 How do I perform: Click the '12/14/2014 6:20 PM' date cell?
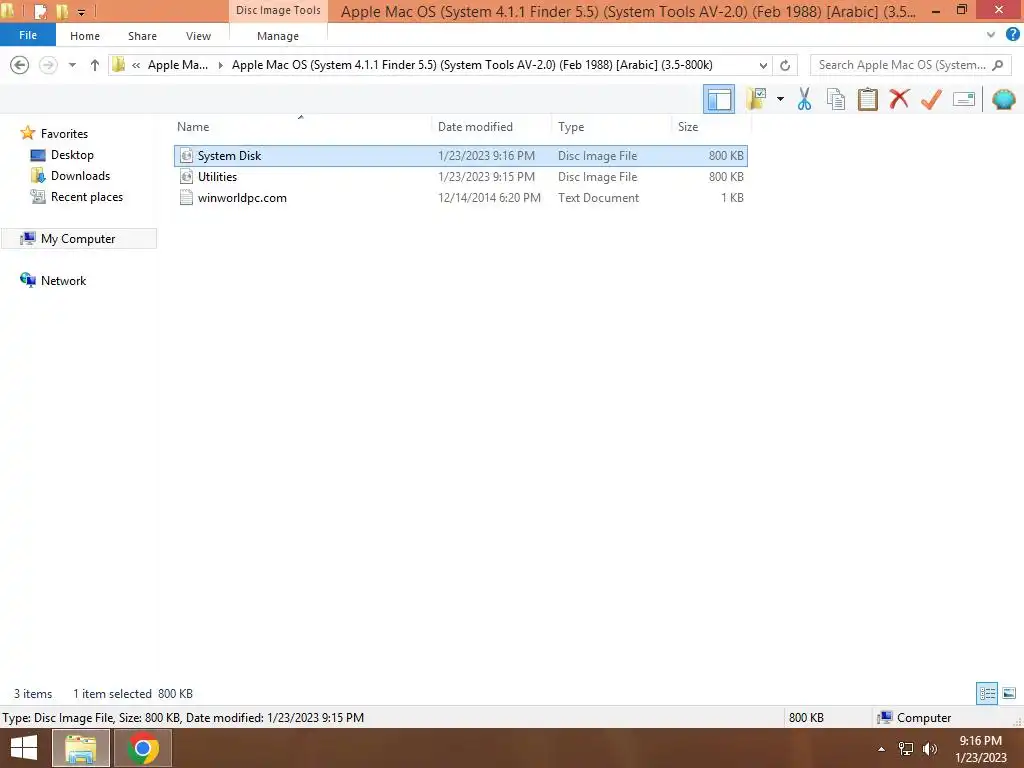tap(489, 197)
